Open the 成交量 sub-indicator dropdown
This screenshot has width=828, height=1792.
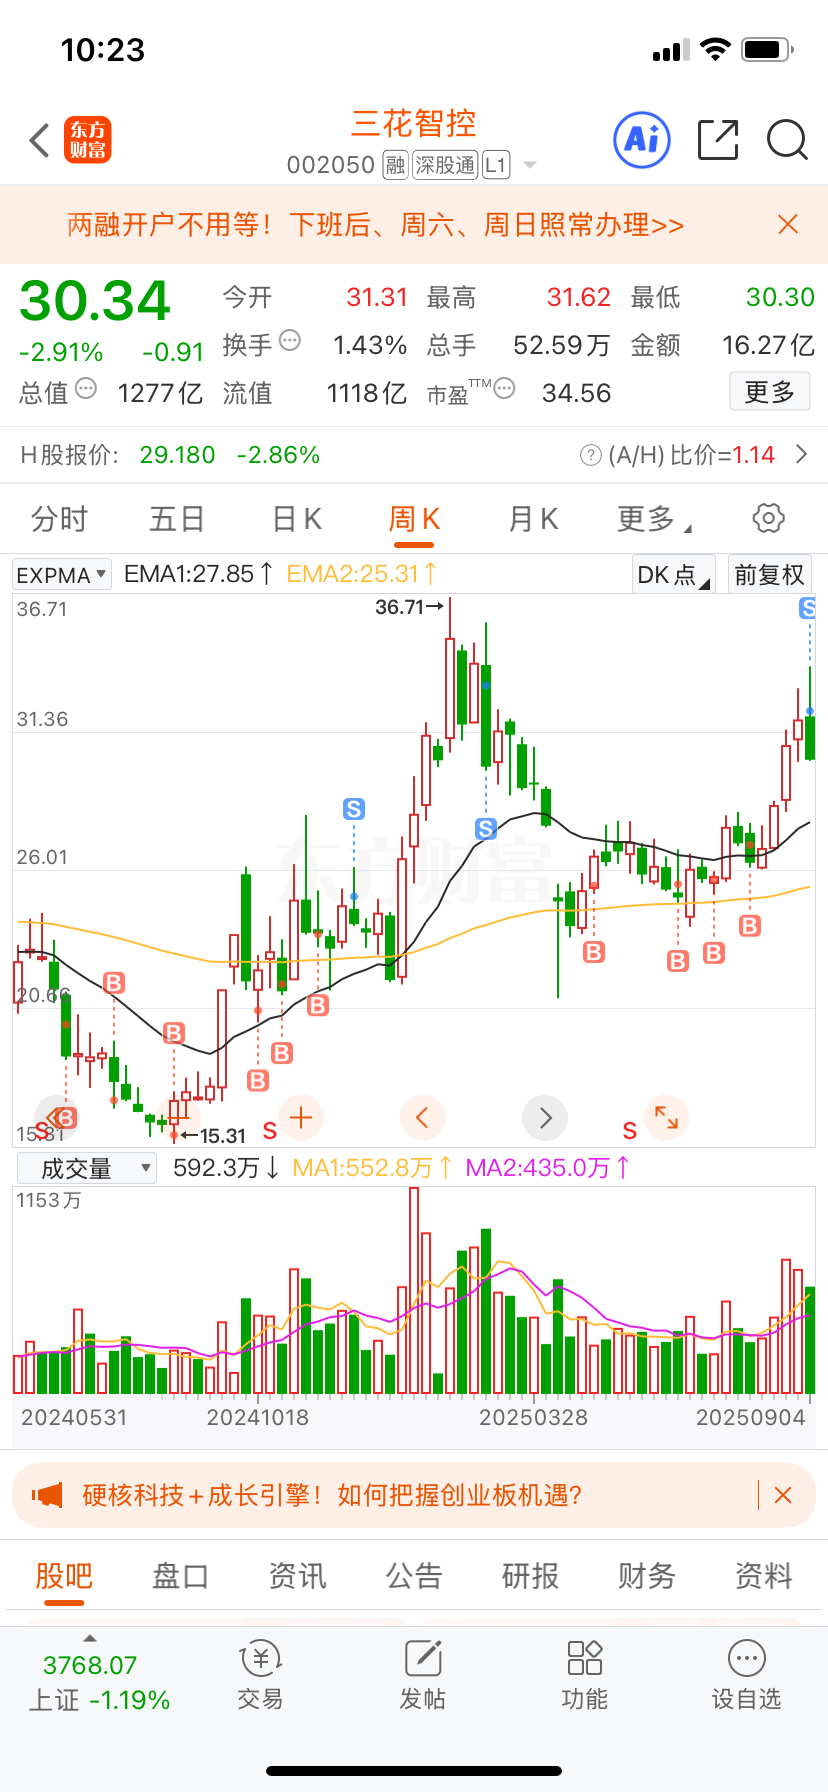click(x=86, y=1168)
